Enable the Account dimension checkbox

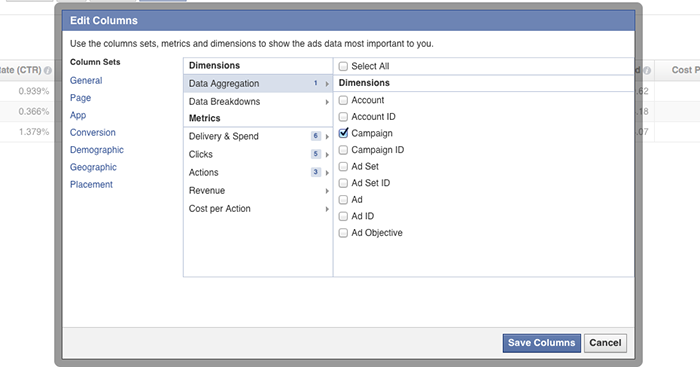coord(343,100)
